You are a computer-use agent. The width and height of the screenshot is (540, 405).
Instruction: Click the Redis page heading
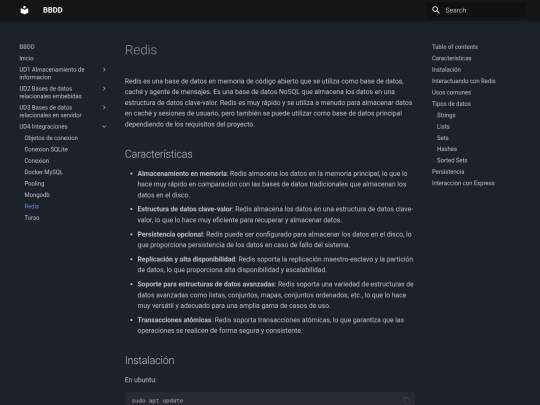[141, 50]
